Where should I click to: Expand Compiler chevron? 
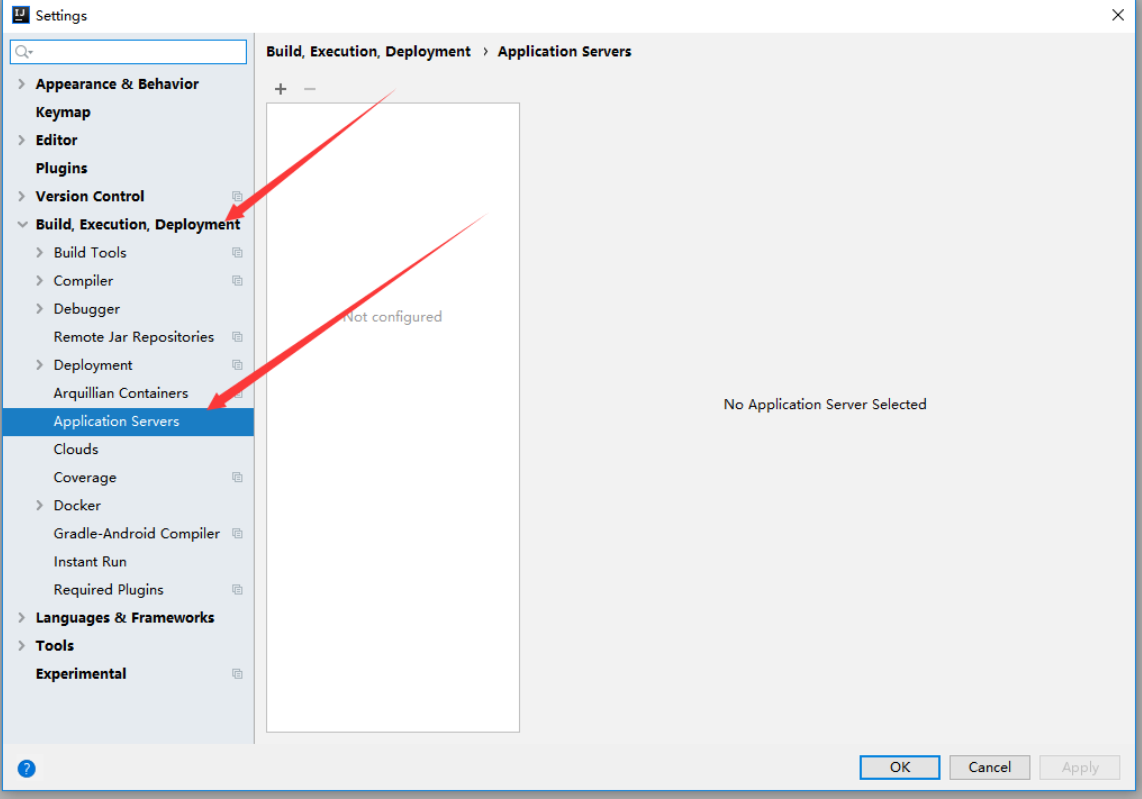(x=39, y=280)
